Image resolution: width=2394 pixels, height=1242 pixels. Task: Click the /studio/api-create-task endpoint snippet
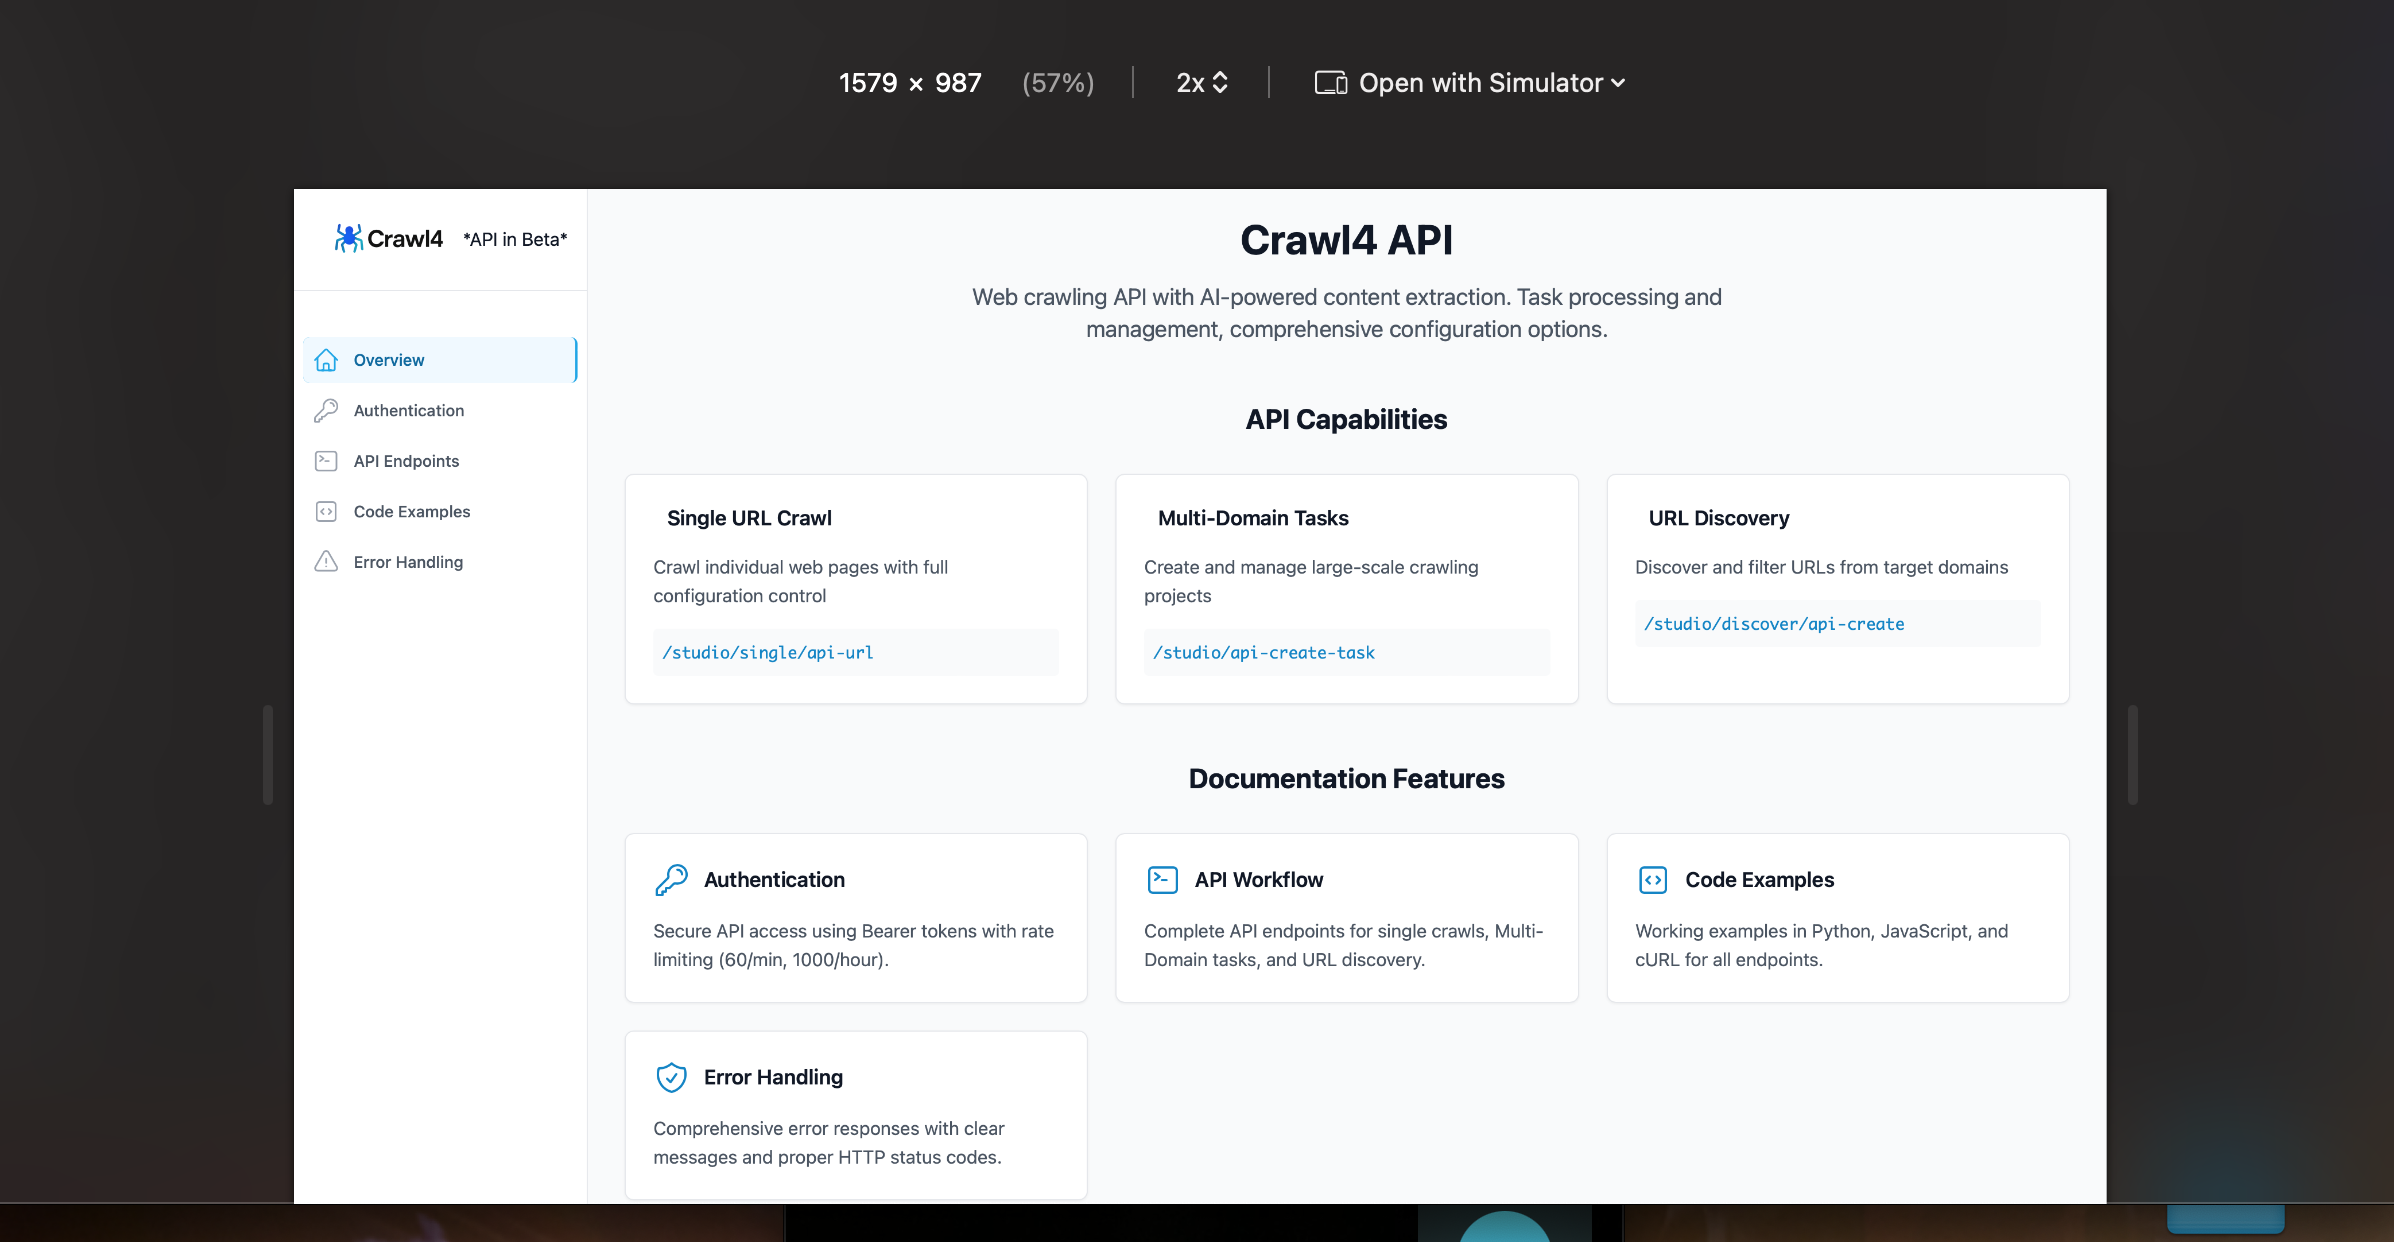pyautogui.click(x=1263, y=652)
